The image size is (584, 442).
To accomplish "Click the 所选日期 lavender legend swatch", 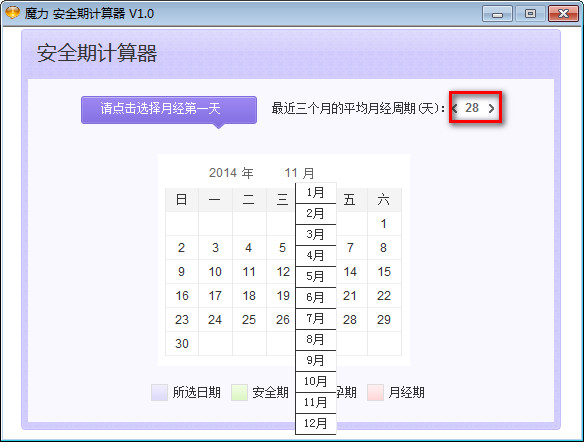I will click(159, 392).
